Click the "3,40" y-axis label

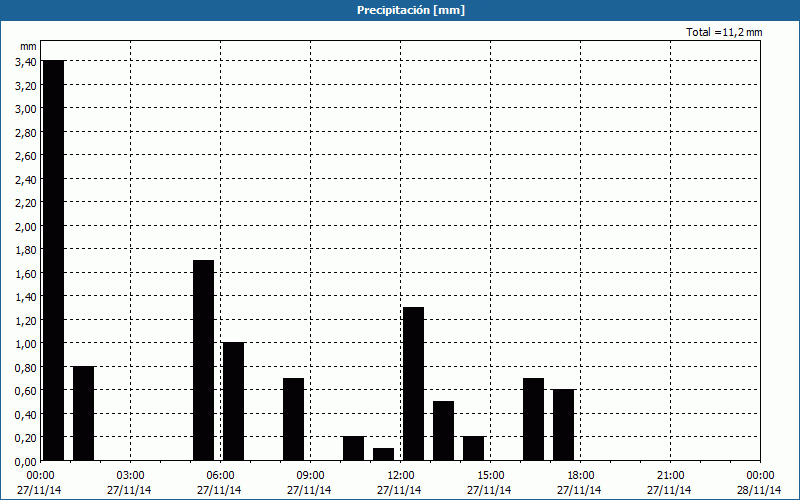26,62
